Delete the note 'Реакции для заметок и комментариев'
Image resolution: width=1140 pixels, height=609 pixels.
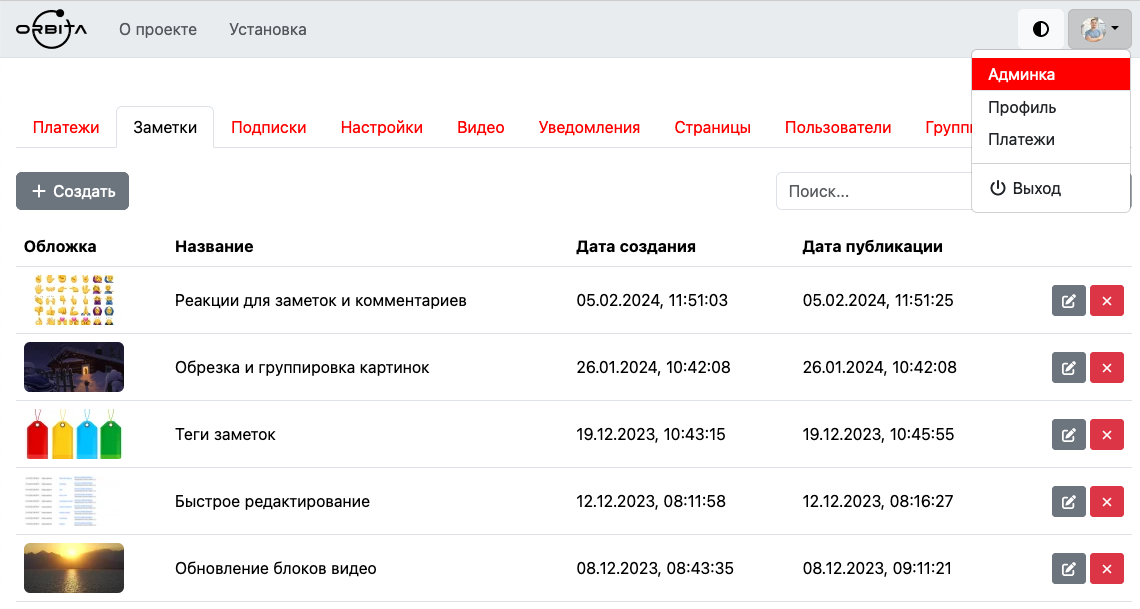pos(1106,301)
